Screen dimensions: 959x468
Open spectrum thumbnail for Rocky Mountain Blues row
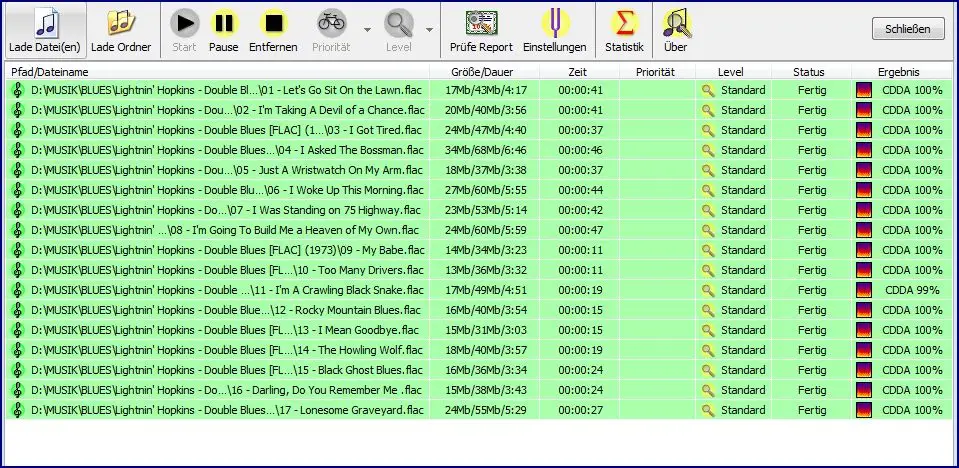coord(864,310)
